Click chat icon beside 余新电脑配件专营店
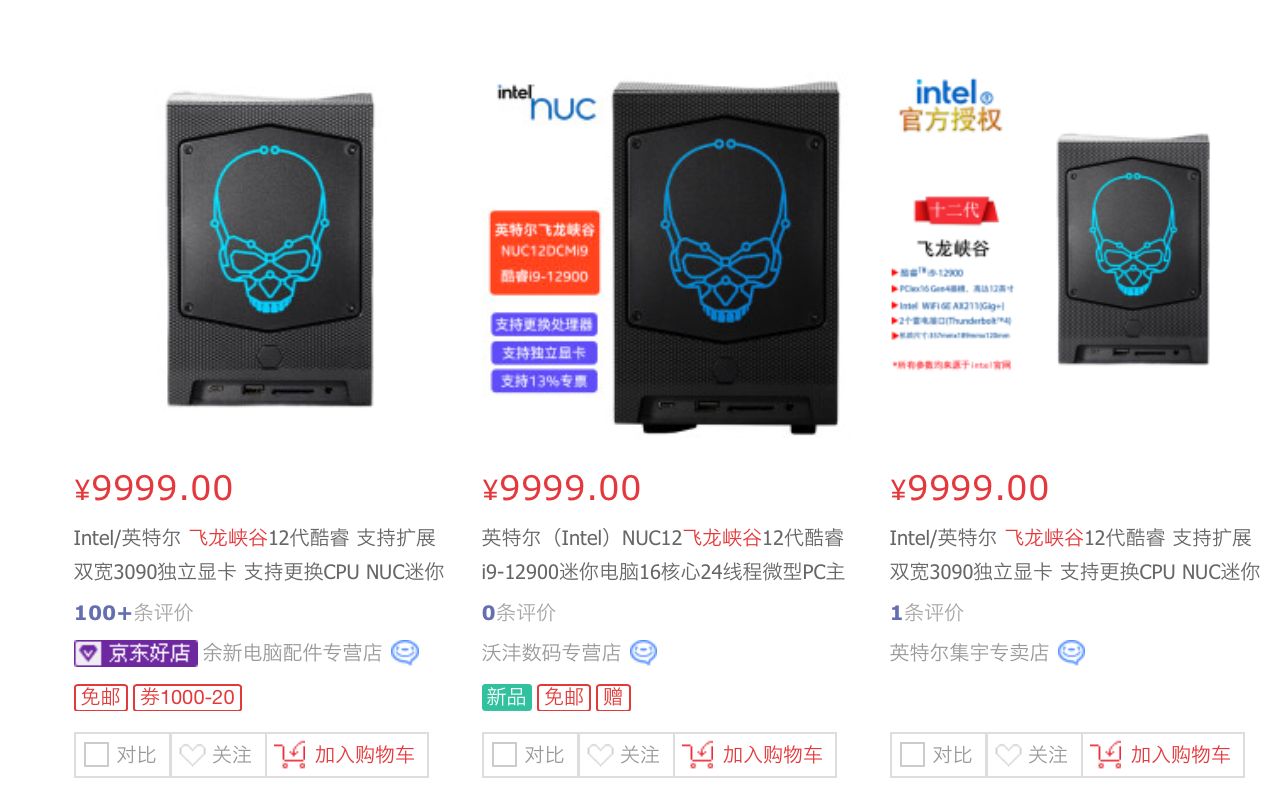 point(405,653)
